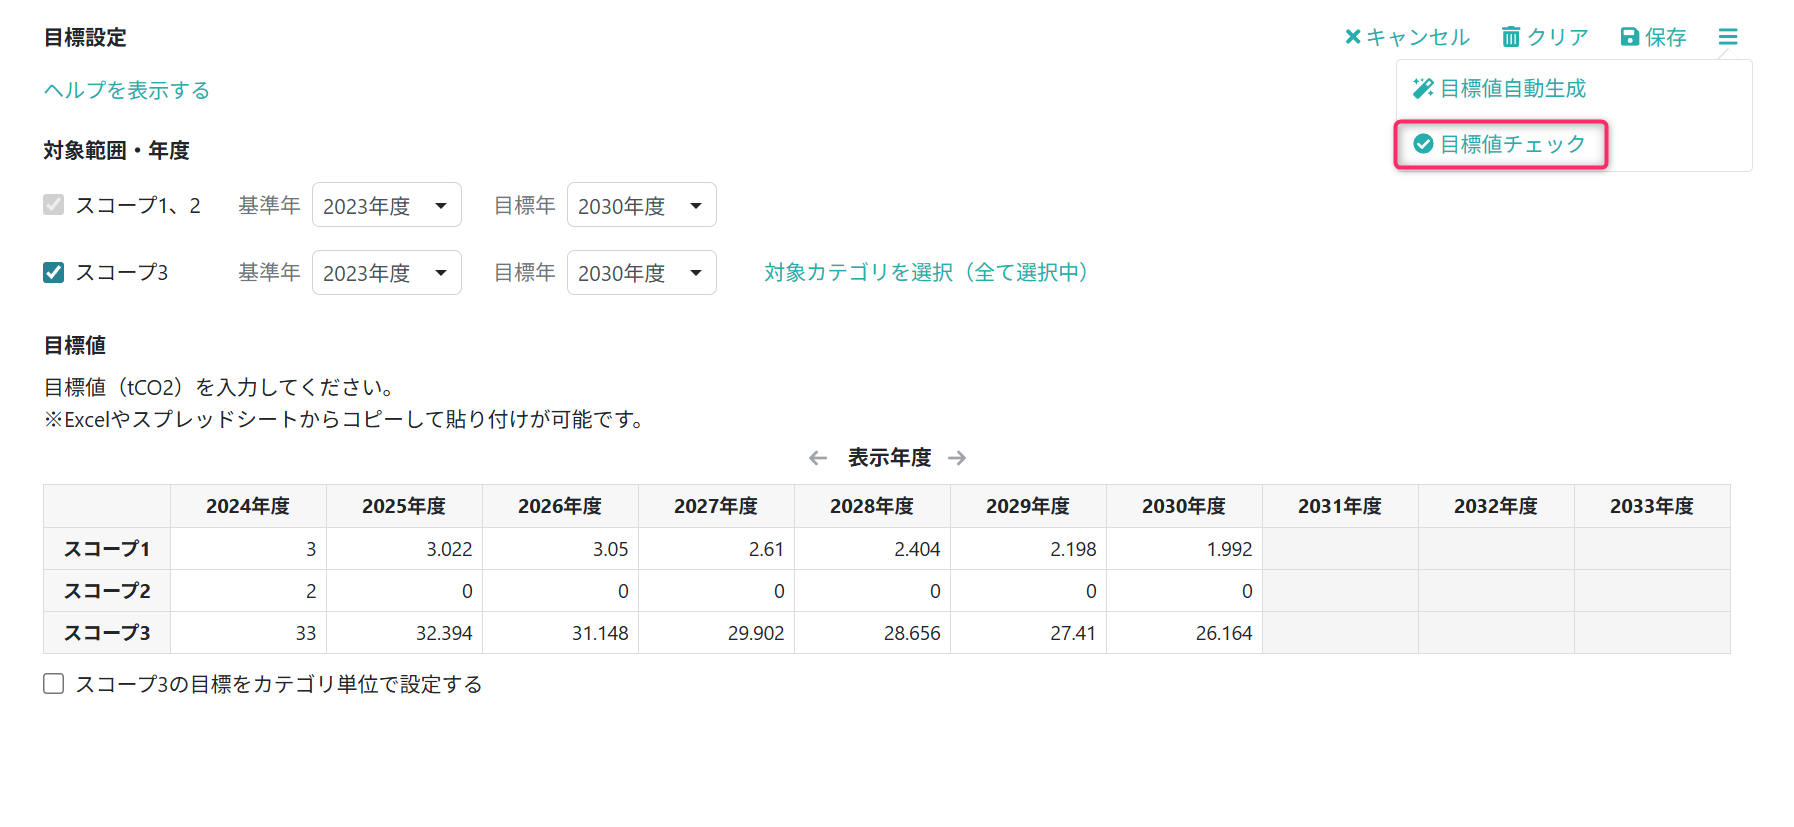Open スコープ1、2 target year dropdown
This screenshot has width=1794, height=827.
(x=641, y=205)
